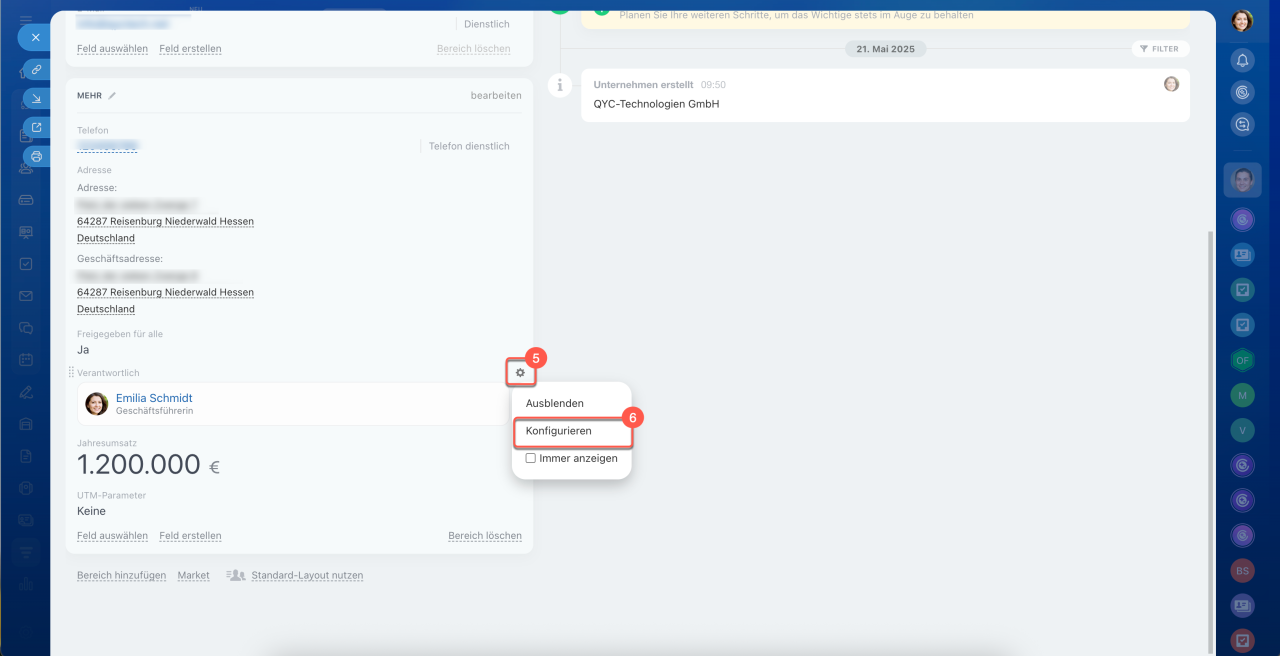Open the FILTER button in timeline

(1161, 48)
